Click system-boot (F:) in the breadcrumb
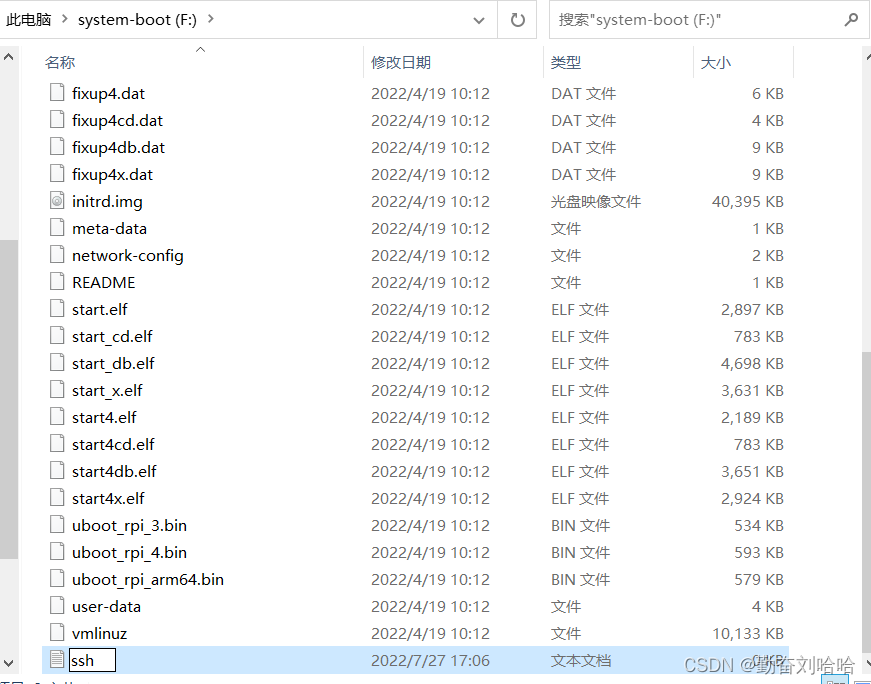The image size is (871, 684). pyautogui.click(x=137, y=20)
